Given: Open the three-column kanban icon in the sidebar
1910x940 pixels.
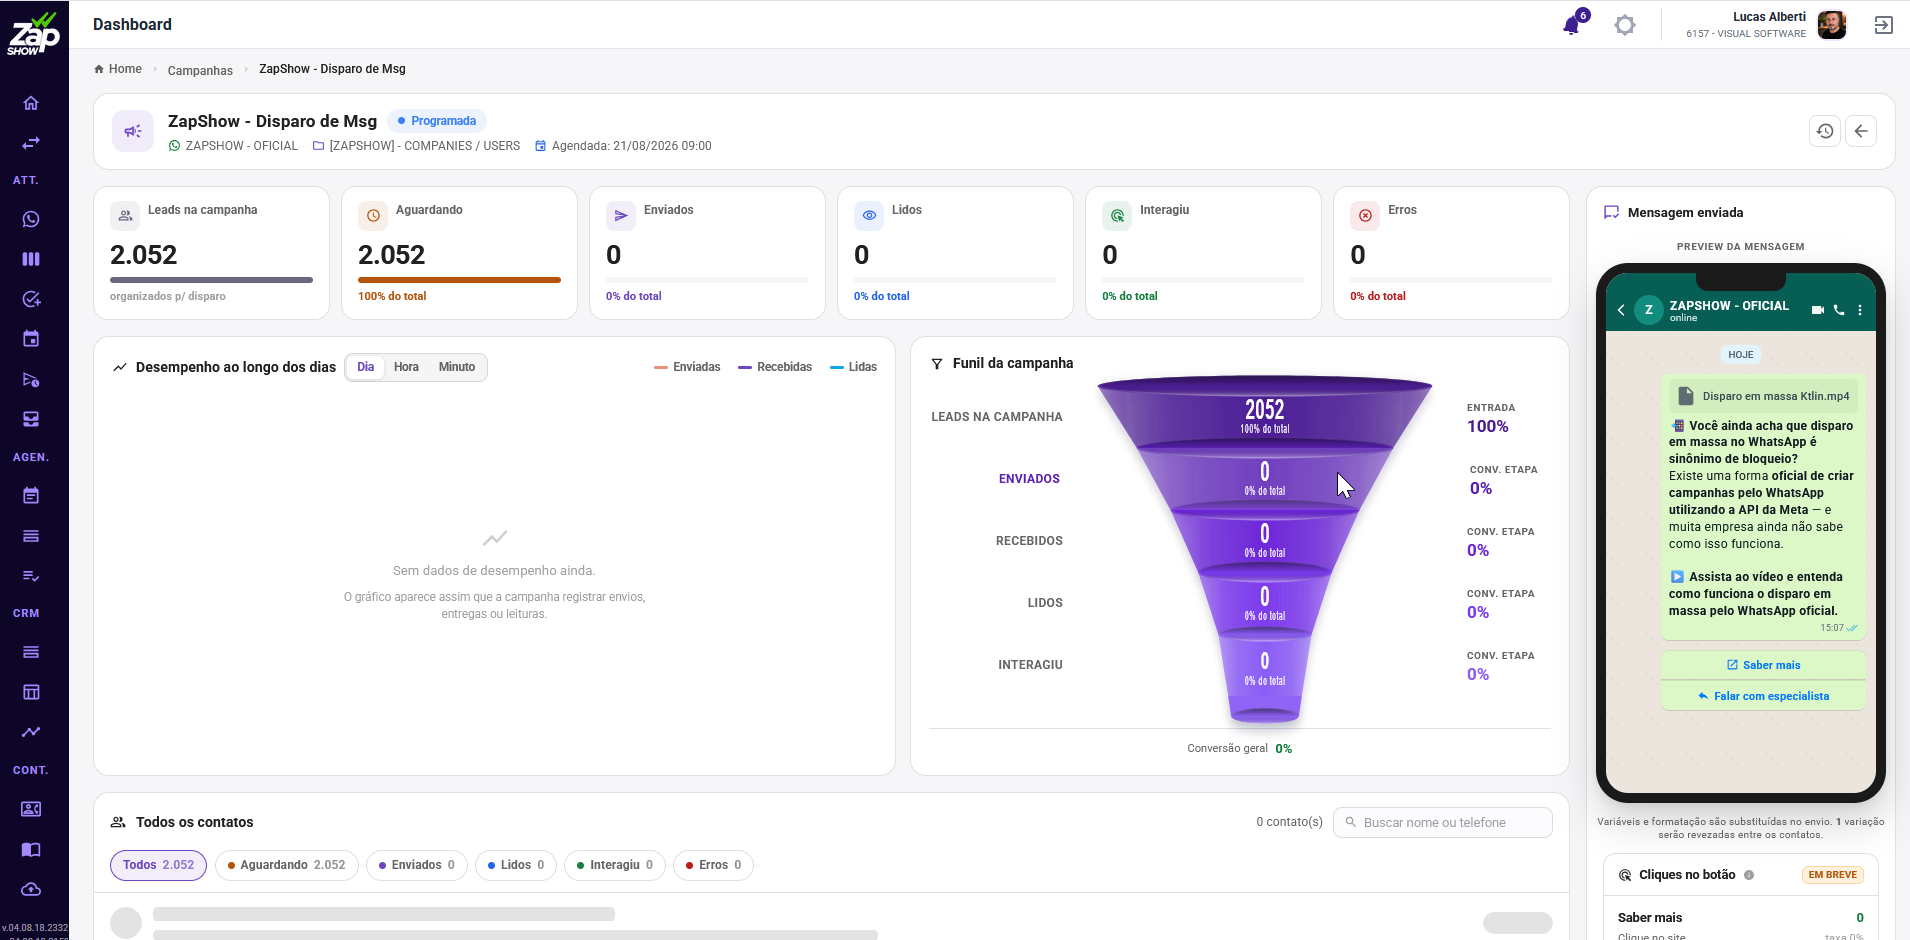Looking at the screenshot, I should [x=31, y=259].
